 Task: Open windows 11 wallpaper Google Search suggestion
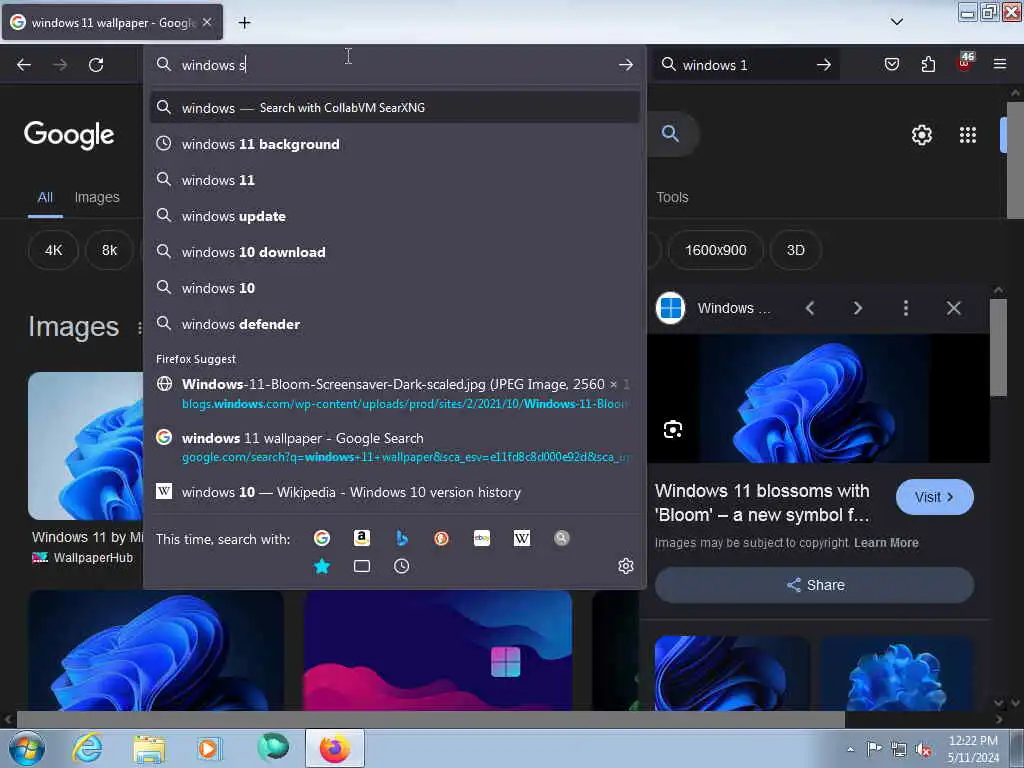394,447
